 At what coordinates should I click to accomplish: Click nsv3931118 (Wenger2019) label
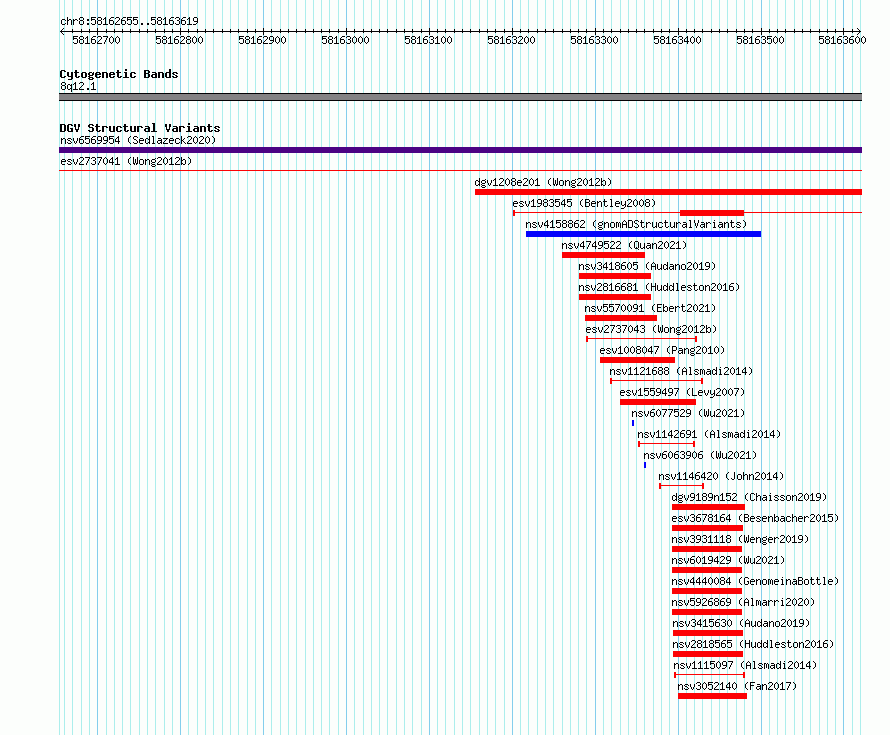pos(740,539)
